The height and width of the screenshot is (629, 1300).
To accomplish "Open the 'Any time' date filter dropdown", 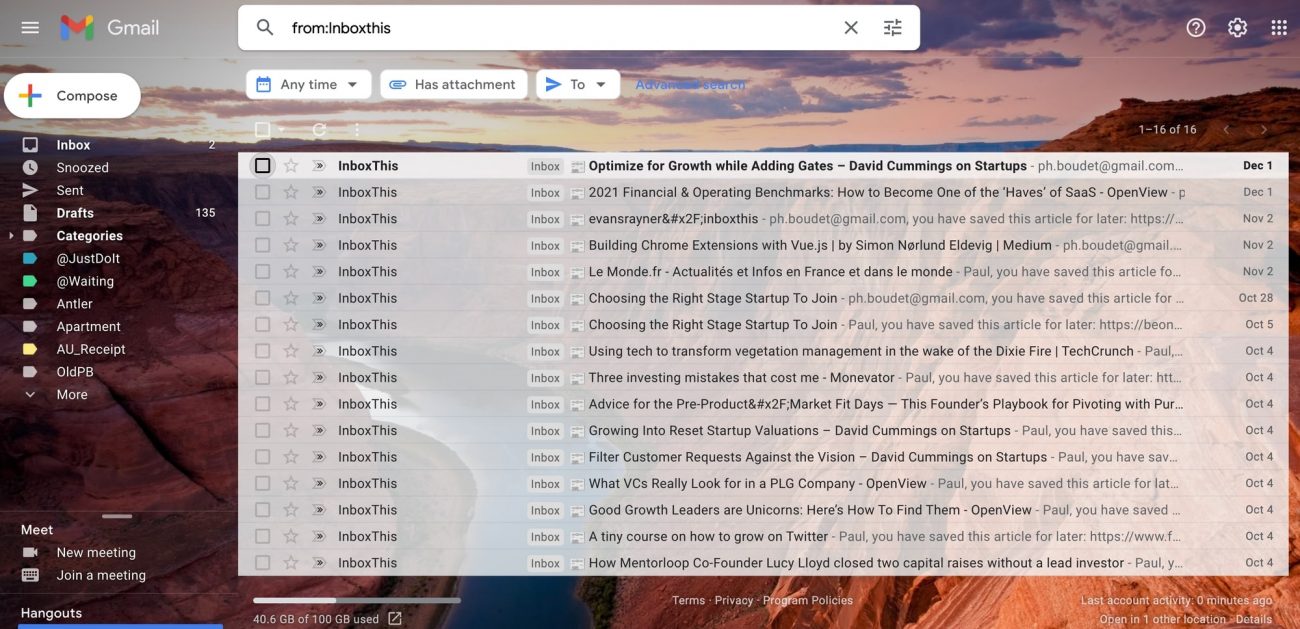I will coord(308,85).
